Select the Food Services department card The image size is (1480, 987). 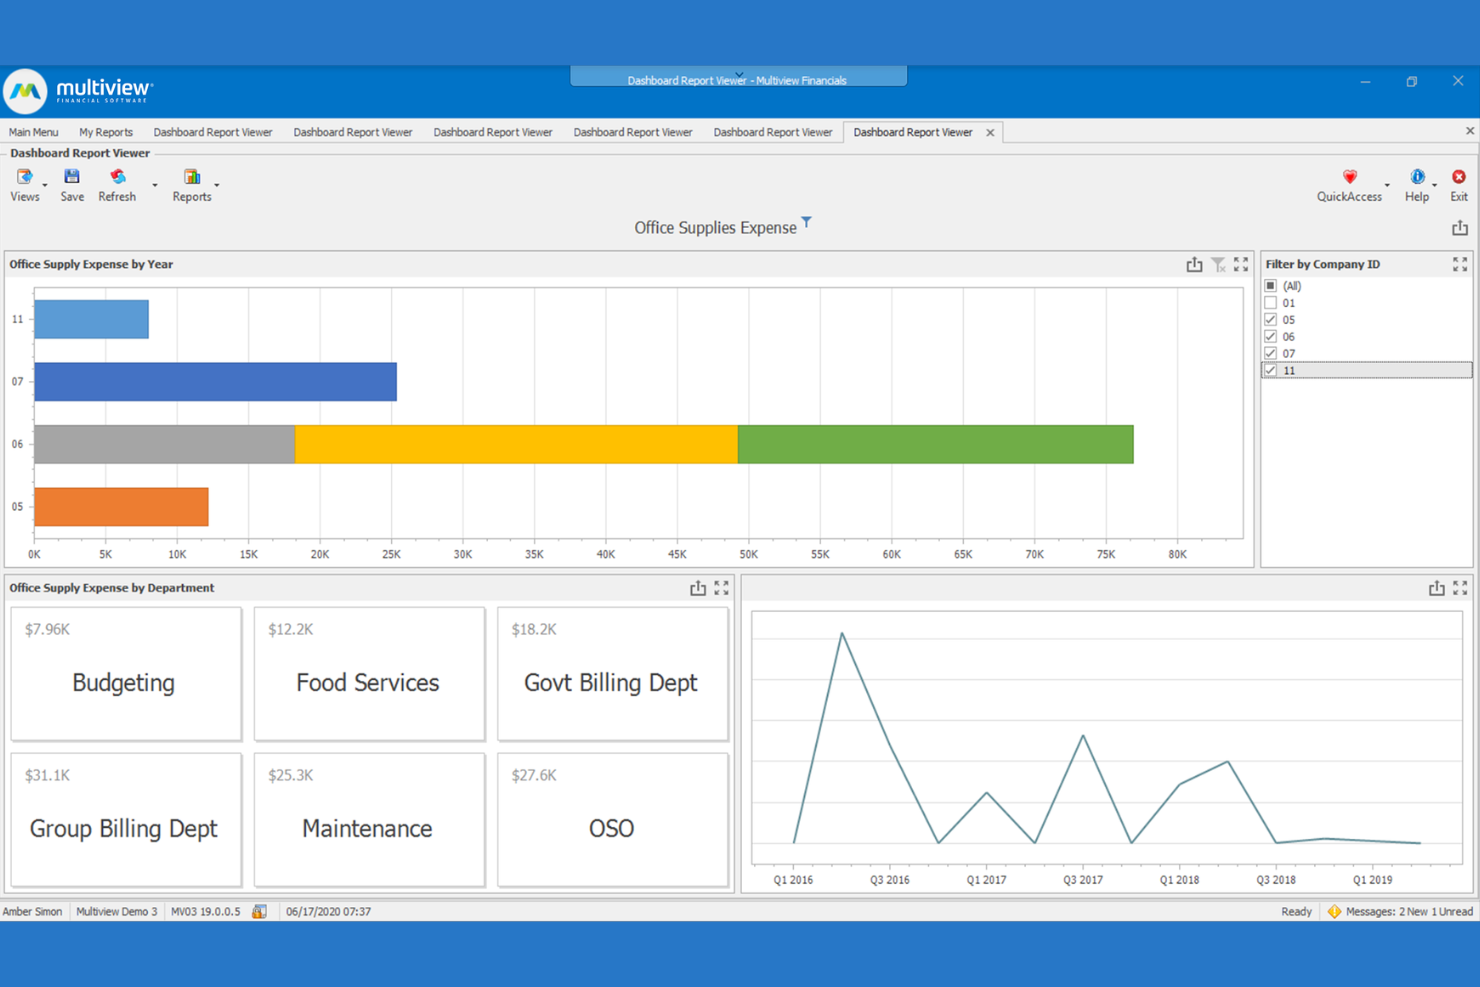369,674
